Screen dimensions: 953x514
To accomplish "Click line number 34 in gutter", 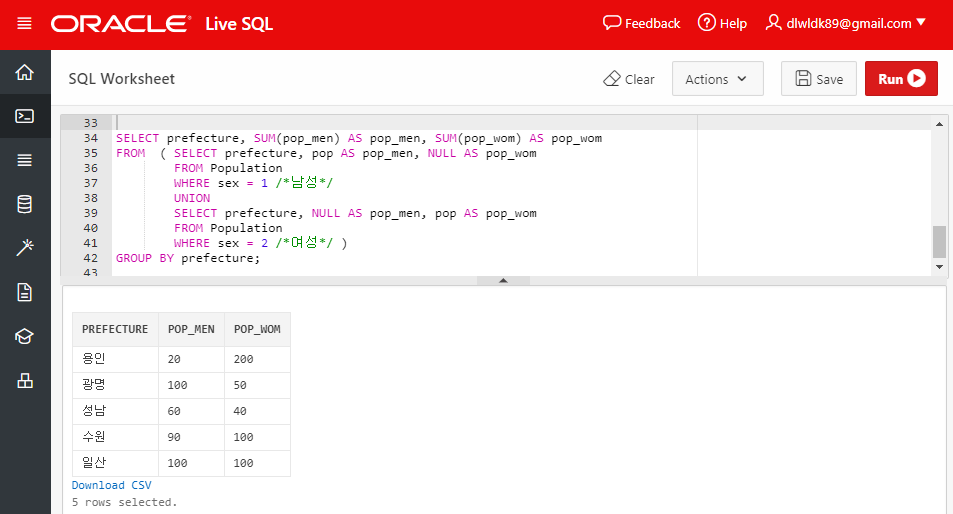I will tap(91, 138).
